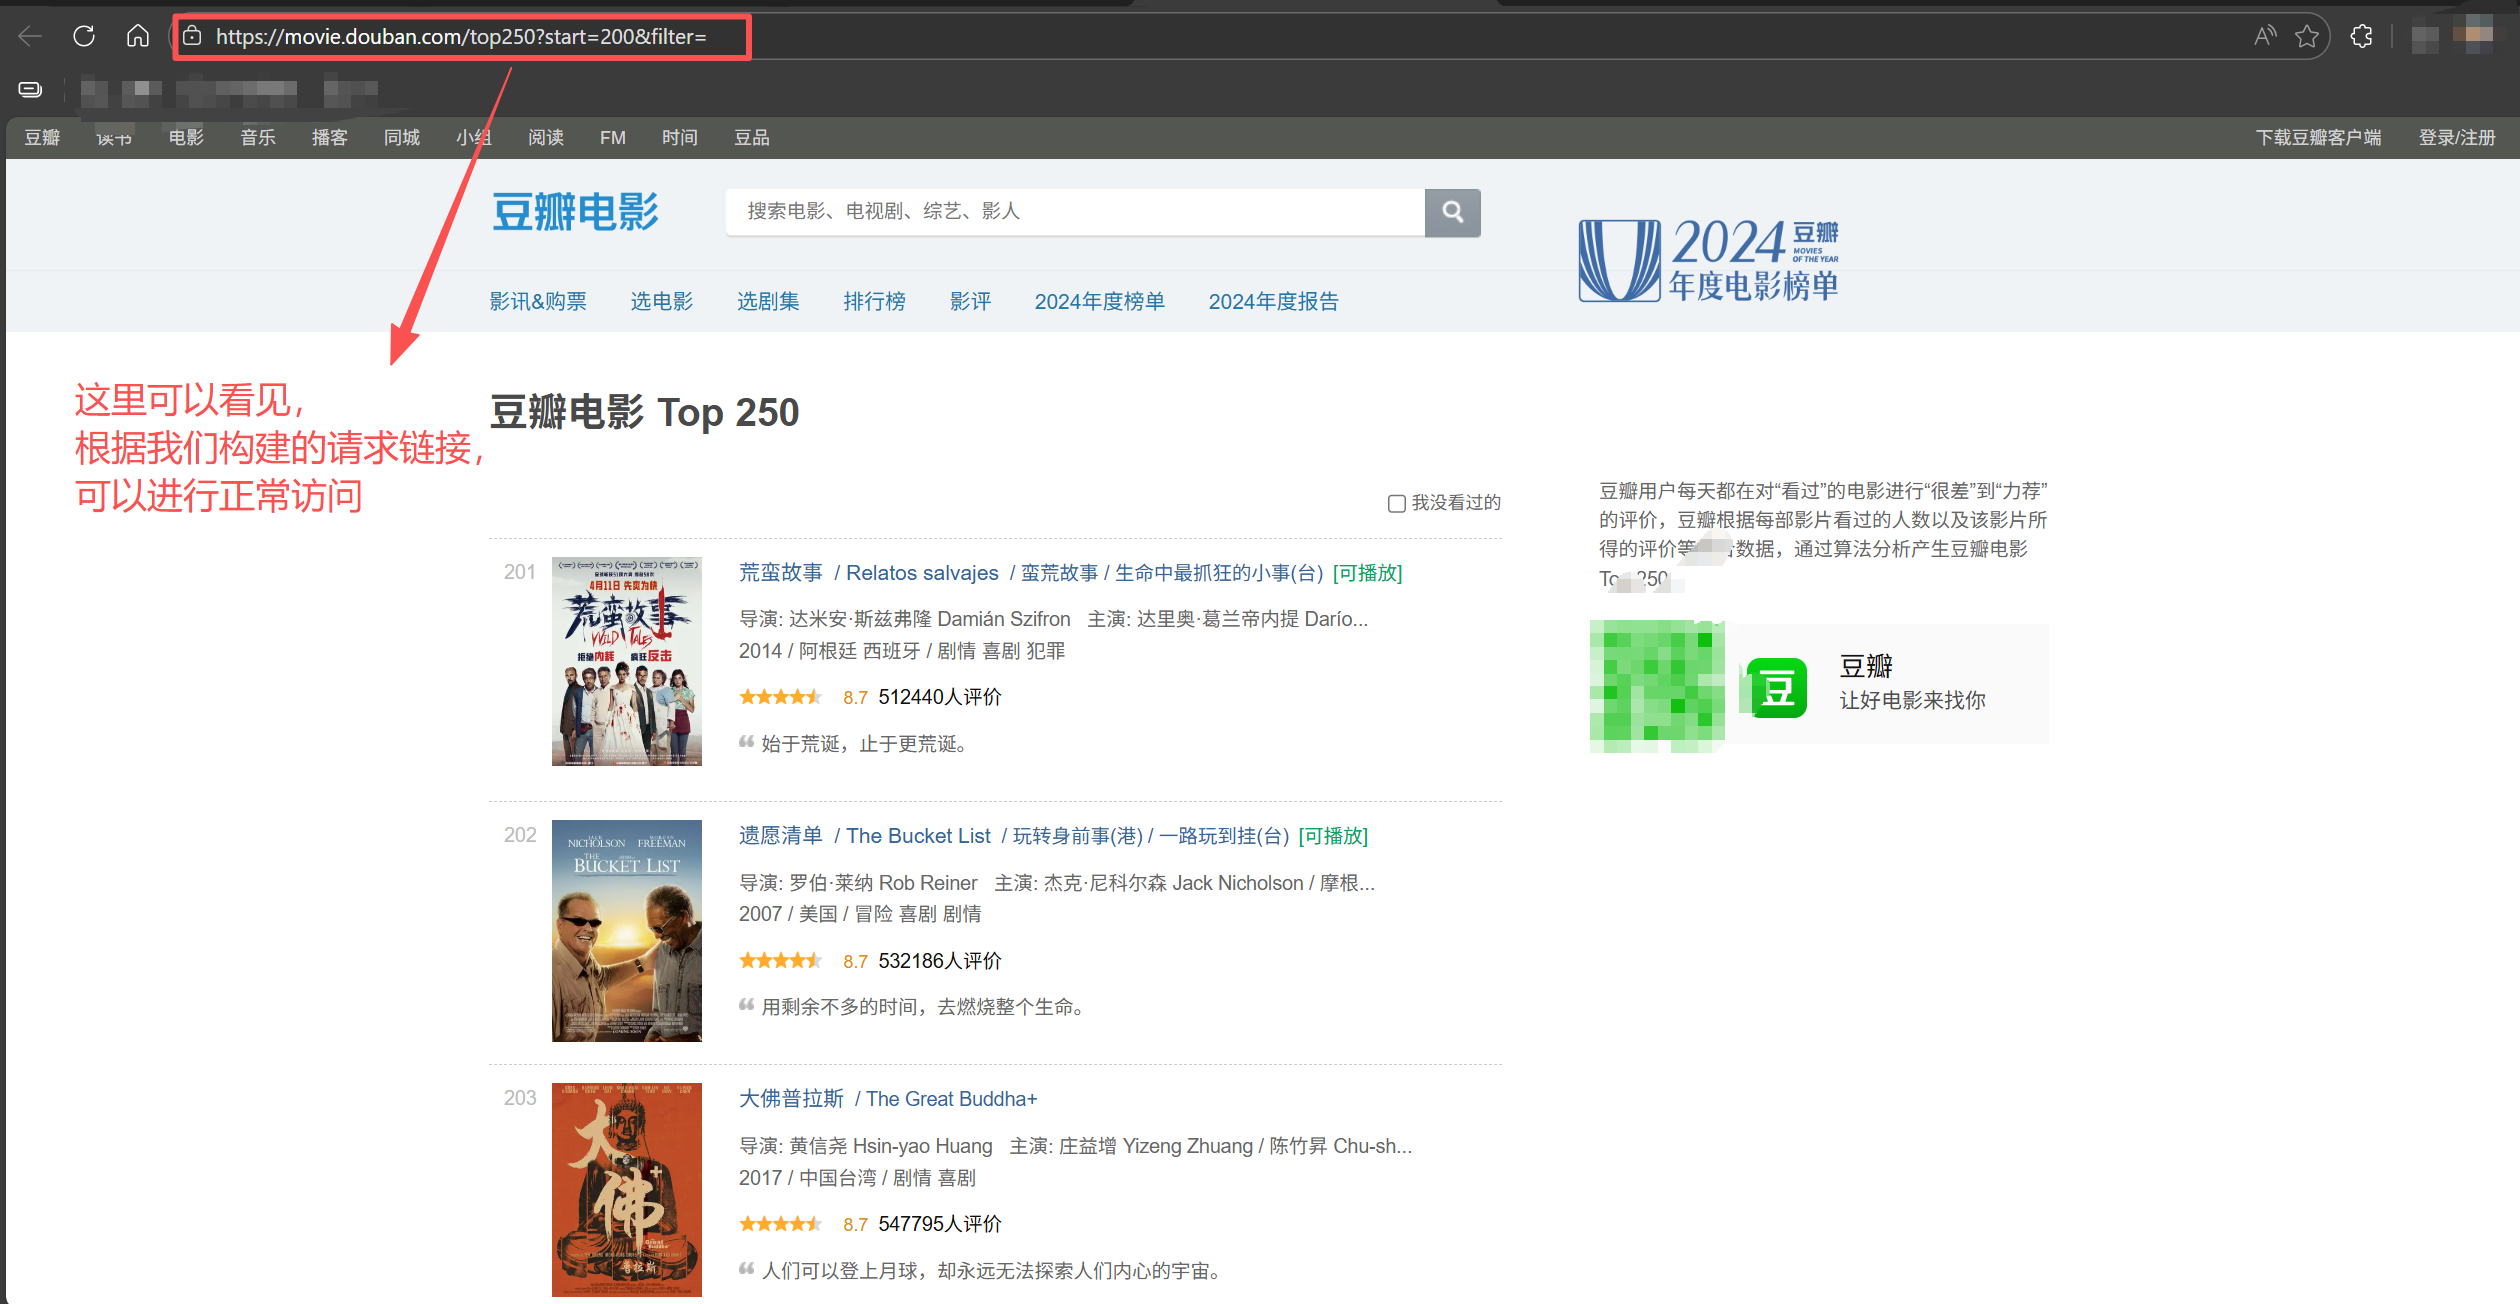
Task: Reload the page with the refresh icon
Action: pos(84,37)
